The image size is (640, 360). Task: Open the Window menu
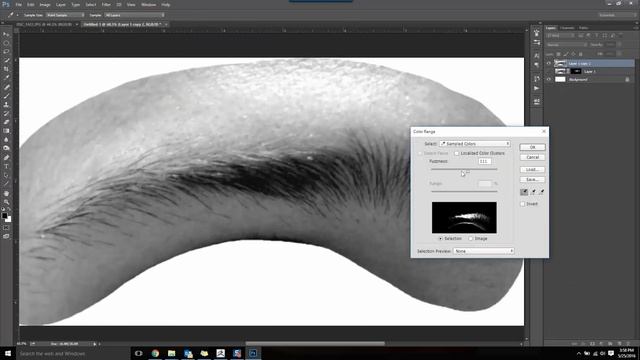(149, 5)
